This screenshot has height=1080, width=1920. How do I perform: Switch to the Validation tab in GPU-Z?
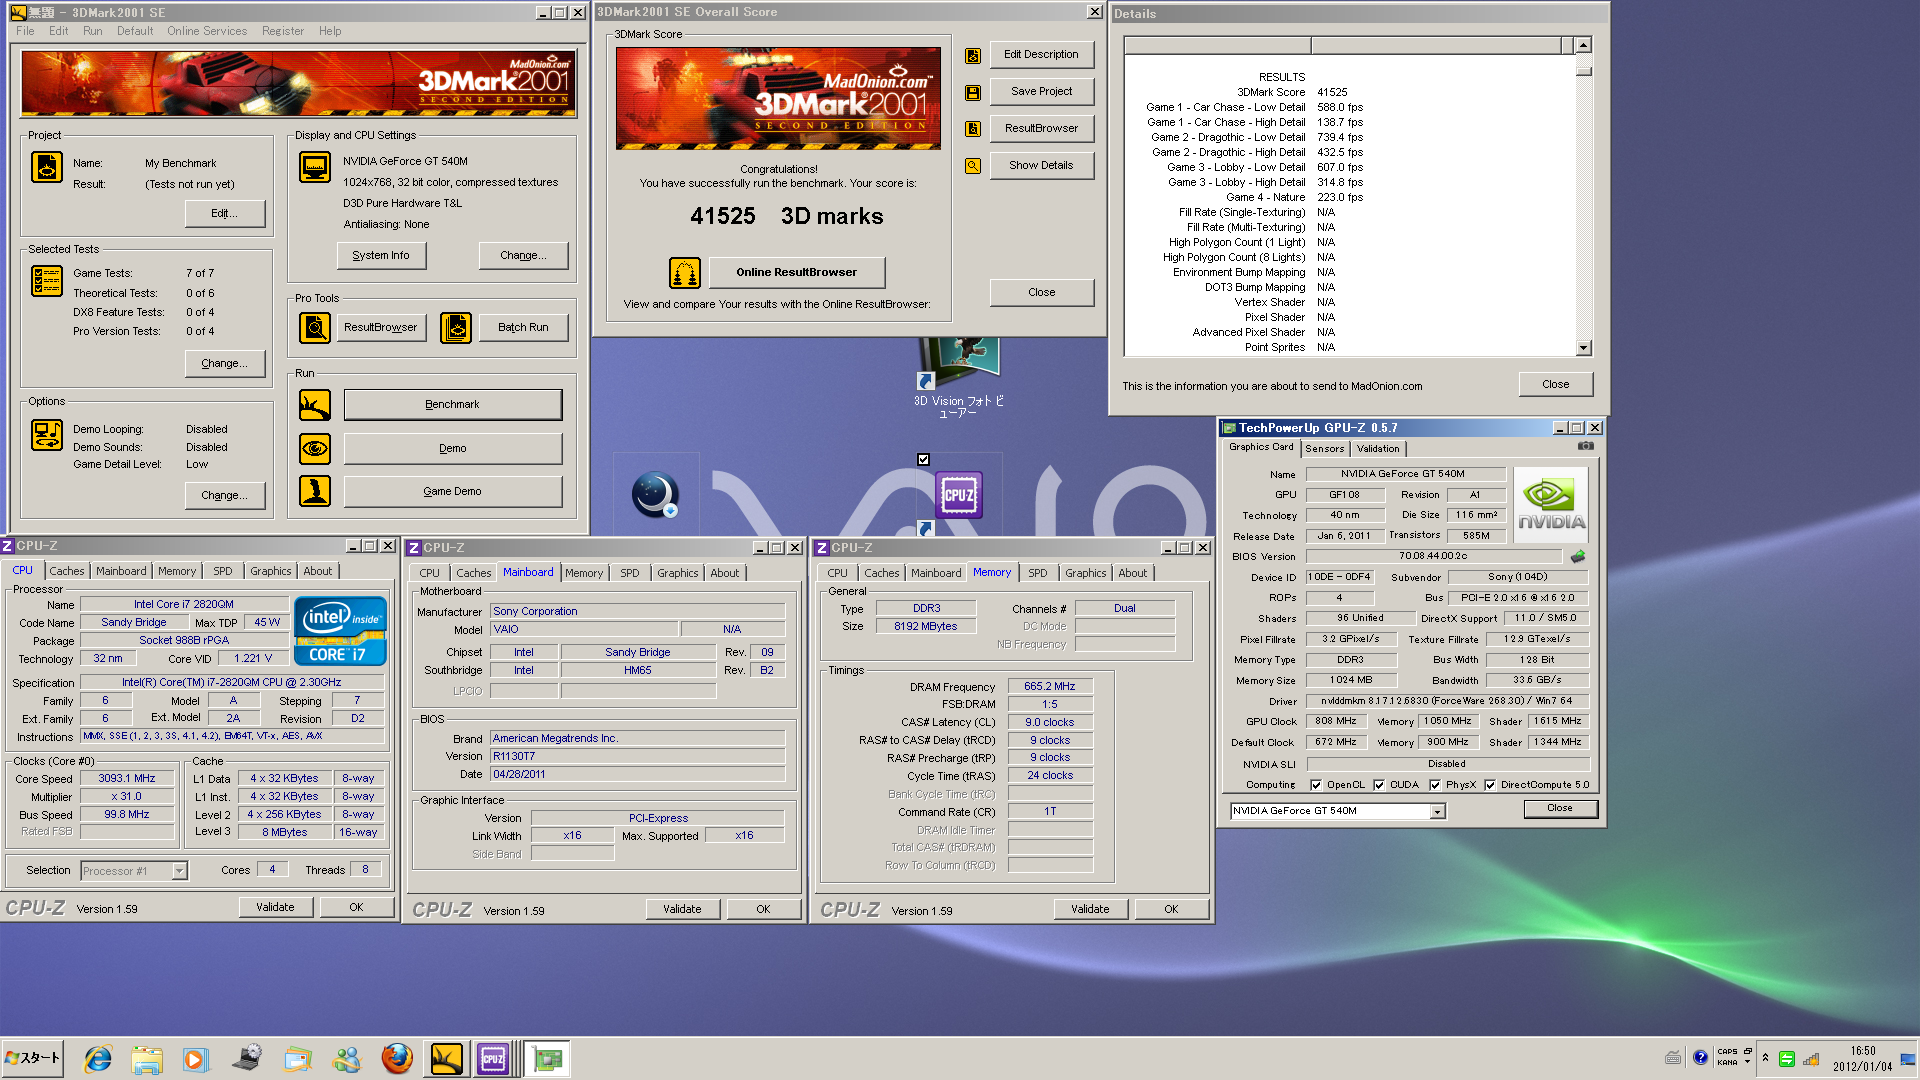(x=1378, y=449)
